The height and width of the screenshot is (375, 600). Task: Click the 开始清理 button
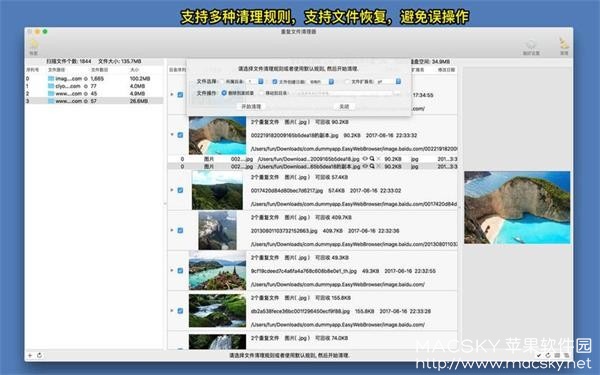click(x=251, y=106)
